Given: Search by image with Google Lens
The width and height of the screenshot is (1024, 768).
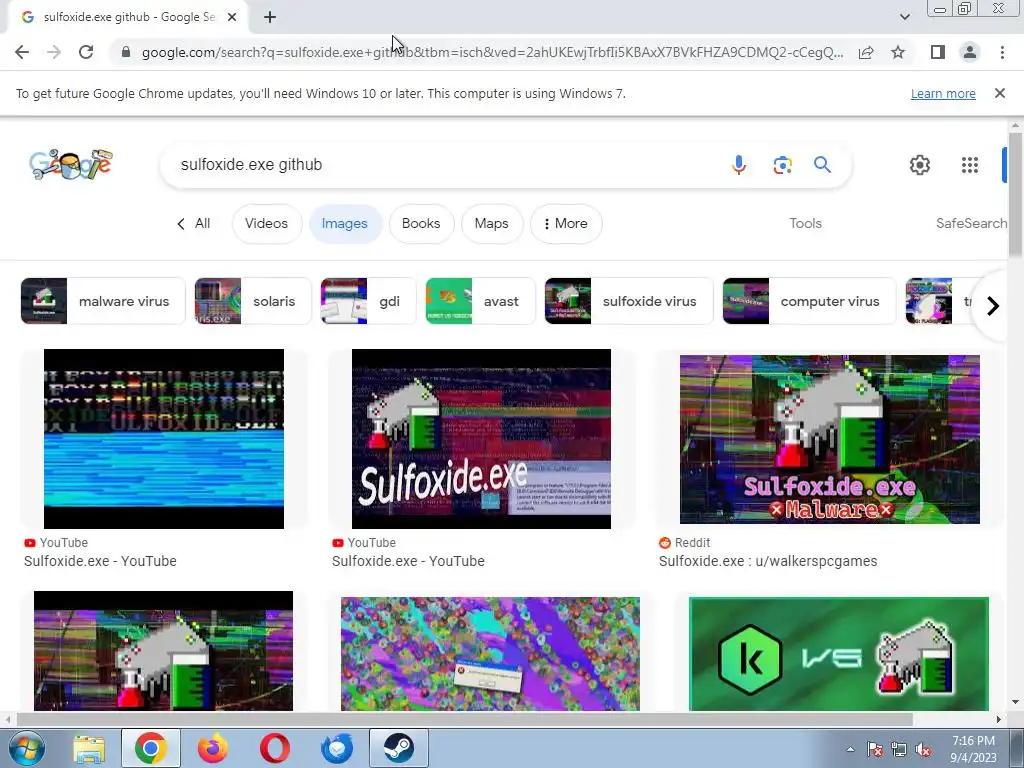Looking at the screenshot, I should pos(782,165).
